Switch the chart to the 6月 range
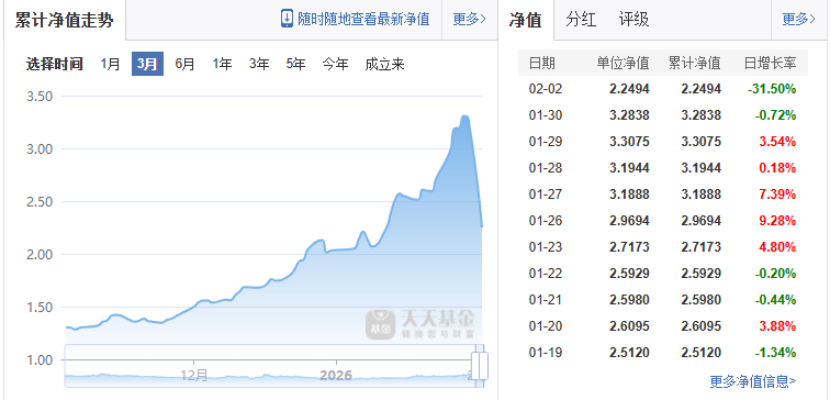This screenshot has width=831, height=400. click(x=184, y=64)
